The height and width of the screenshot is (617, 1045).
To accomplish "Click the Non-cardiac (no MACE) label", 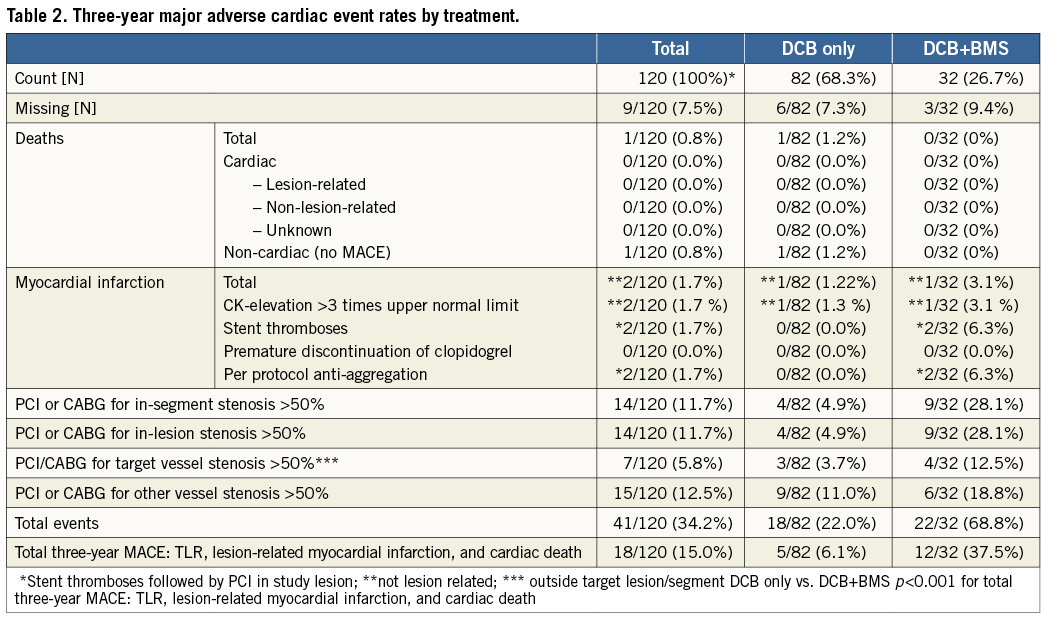I will (306, 253).
